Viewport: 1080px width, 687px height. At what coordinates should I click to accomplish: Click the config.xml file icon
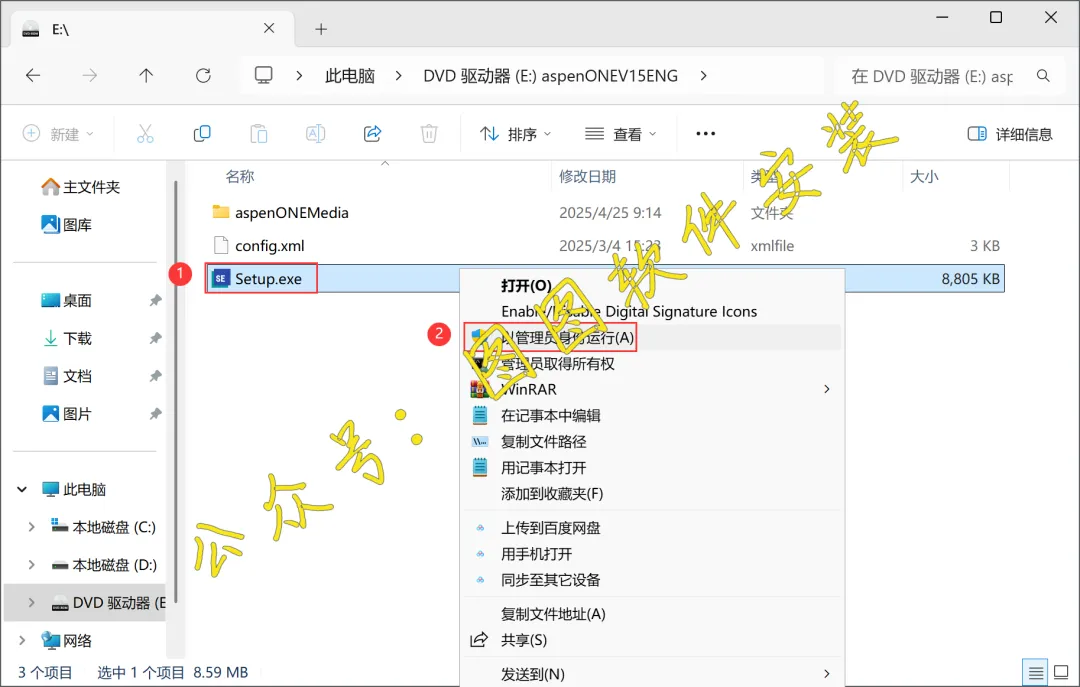pos(220,245)
